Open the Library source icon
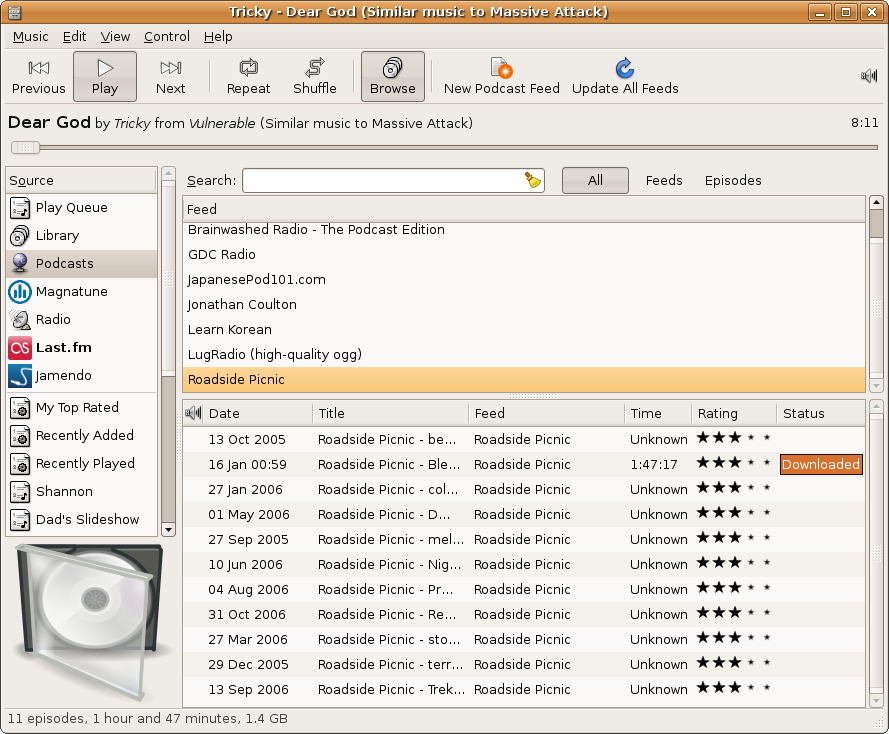 (x=20, y=236)
